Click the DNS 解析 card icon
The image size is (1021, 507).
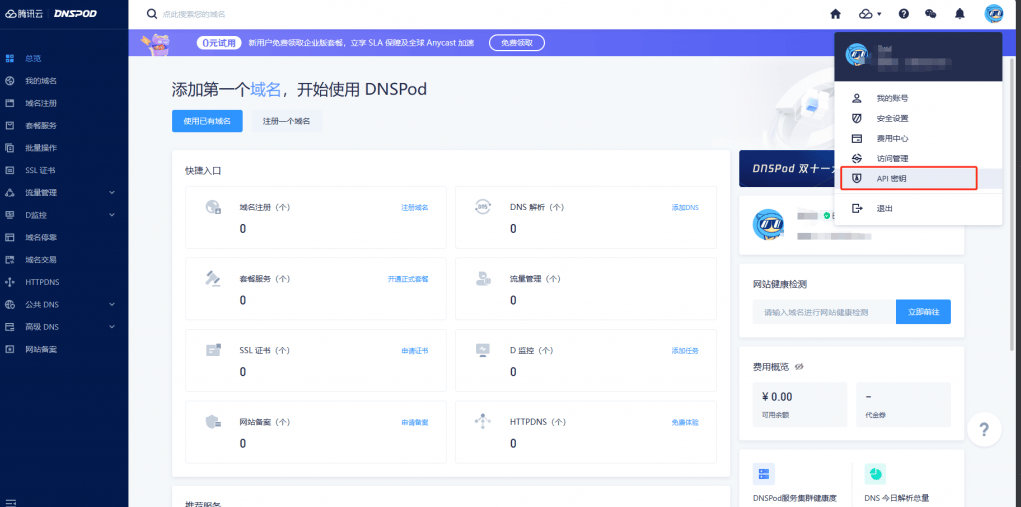pos(483,207)
